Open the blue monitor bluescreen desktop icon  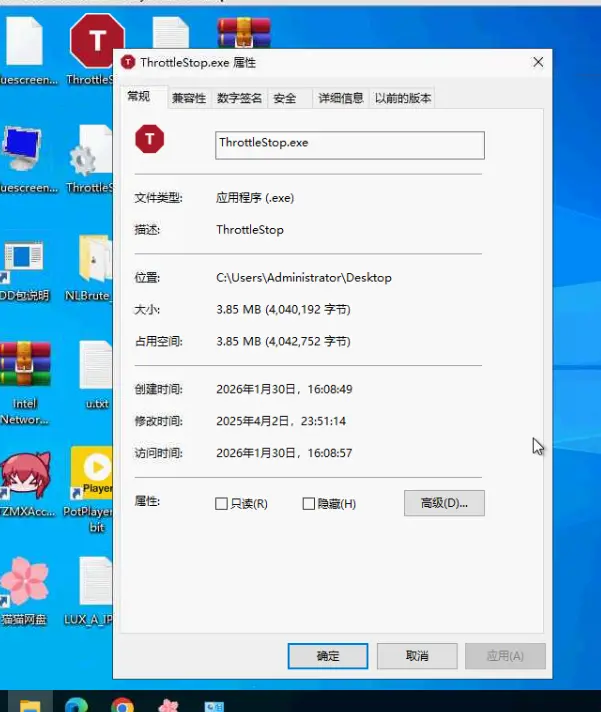[24, 150]
